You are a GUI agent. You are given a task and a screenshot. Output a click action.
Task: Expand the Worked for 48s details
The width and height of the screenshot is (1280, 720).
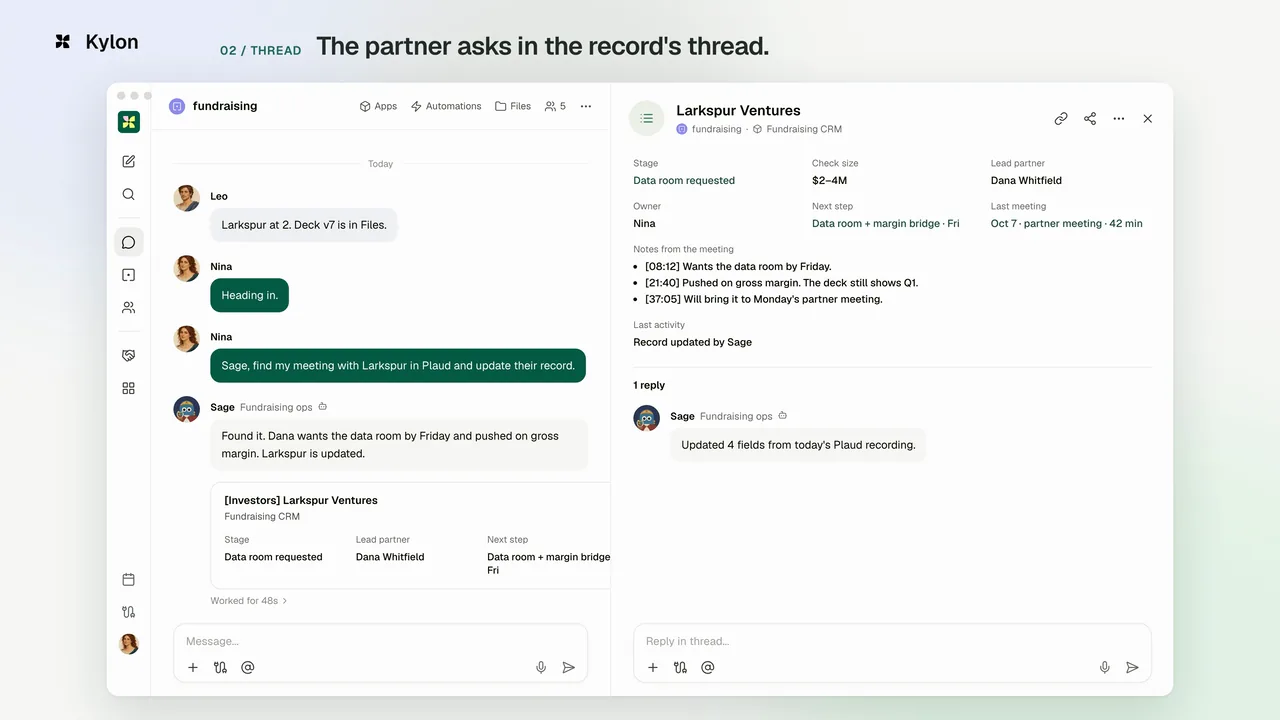coord(249,601)
